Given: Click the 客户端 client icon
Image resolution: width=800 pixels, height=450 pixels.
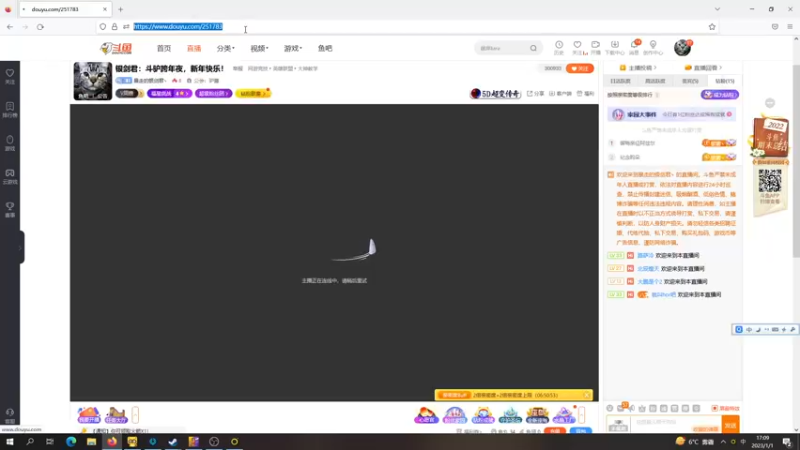Looking at the screenshot, I should pos(560,93).
